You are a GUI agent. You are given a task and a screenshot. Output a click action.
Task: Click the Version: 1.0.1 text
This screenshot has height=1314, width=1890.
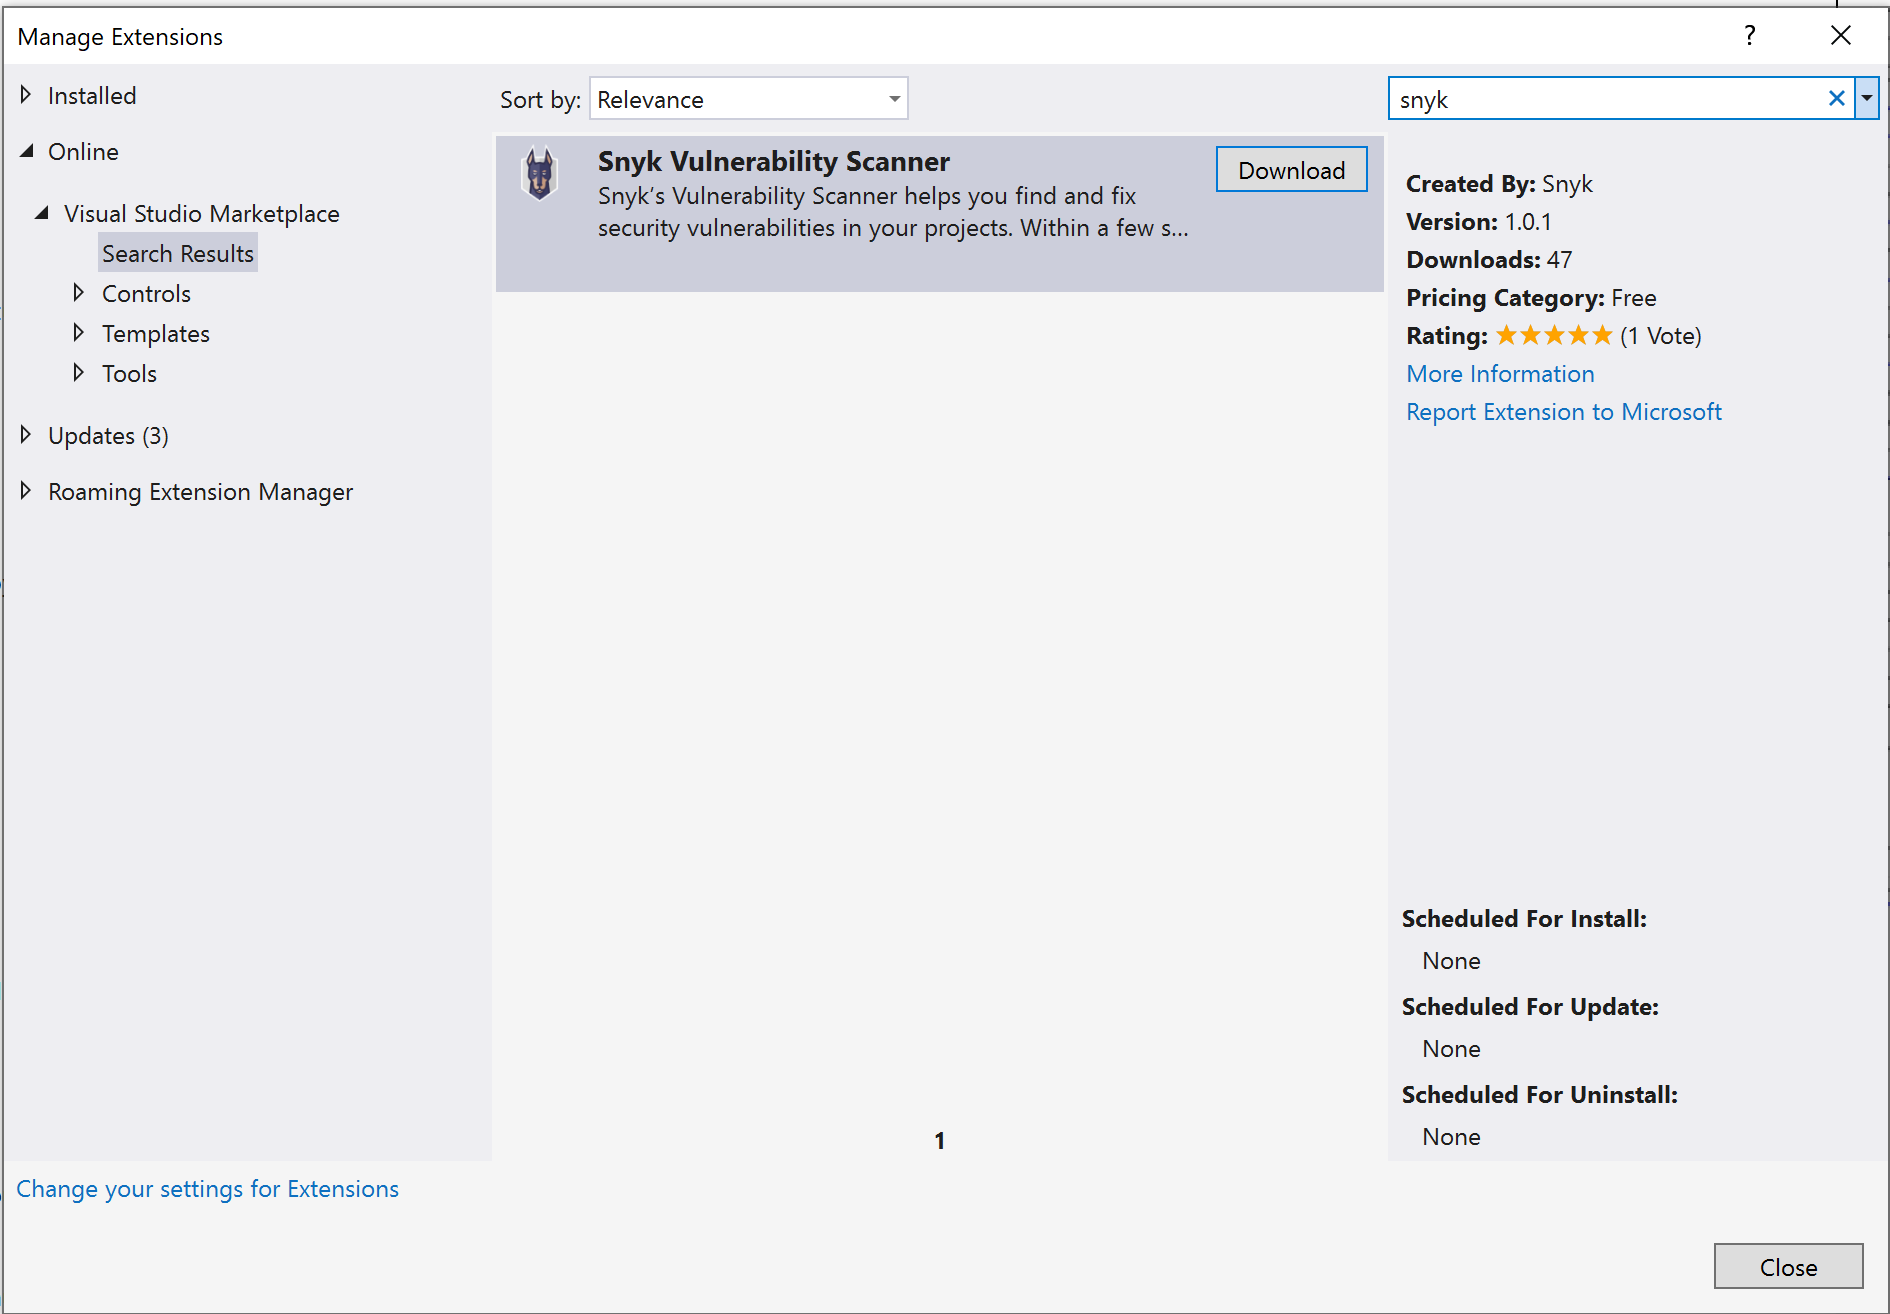tap(1478, 222)
